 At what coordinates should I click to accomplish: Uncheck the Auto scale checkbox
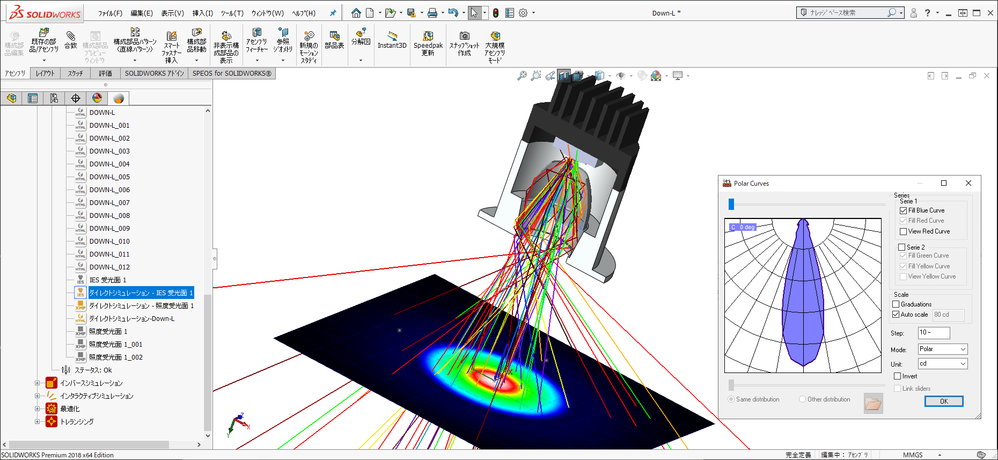[x=897, y=314]
